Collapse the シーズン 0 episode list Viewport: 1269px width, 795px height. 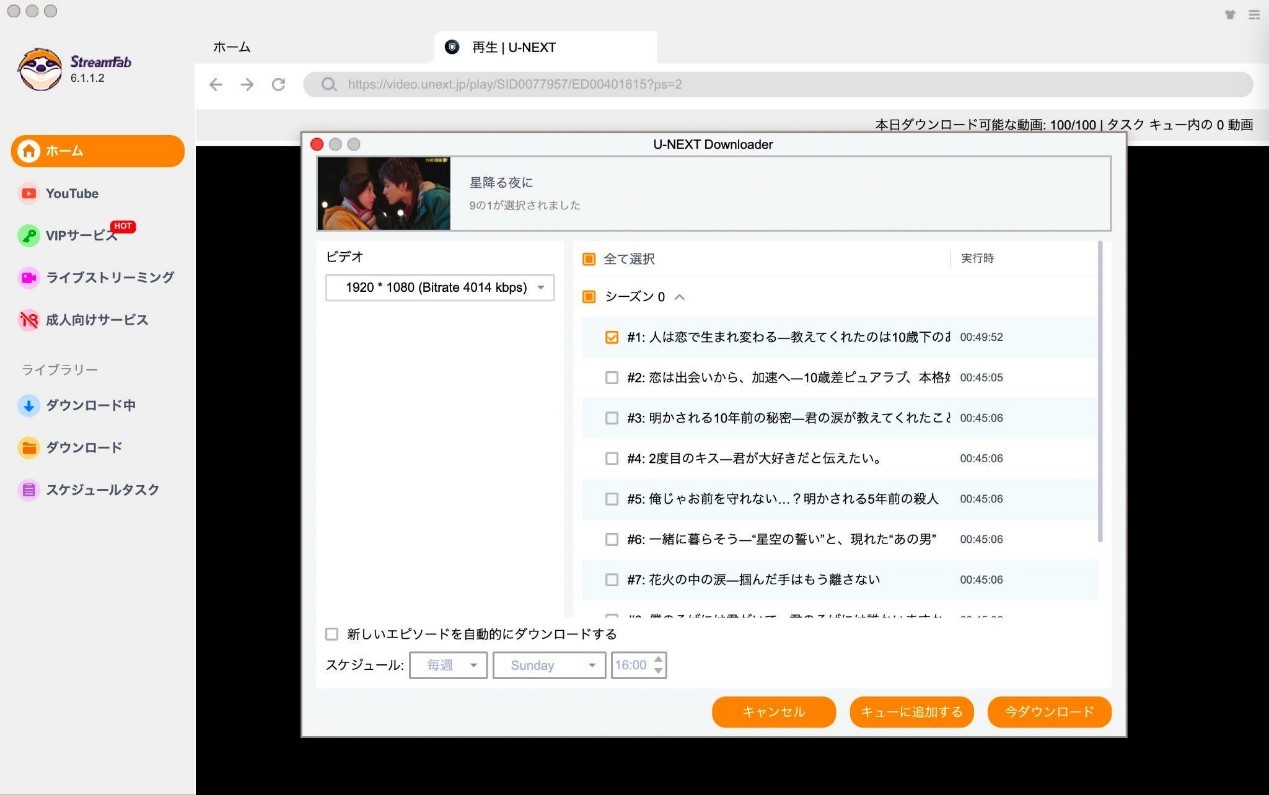pyautogui.click(x=678, y=296)
